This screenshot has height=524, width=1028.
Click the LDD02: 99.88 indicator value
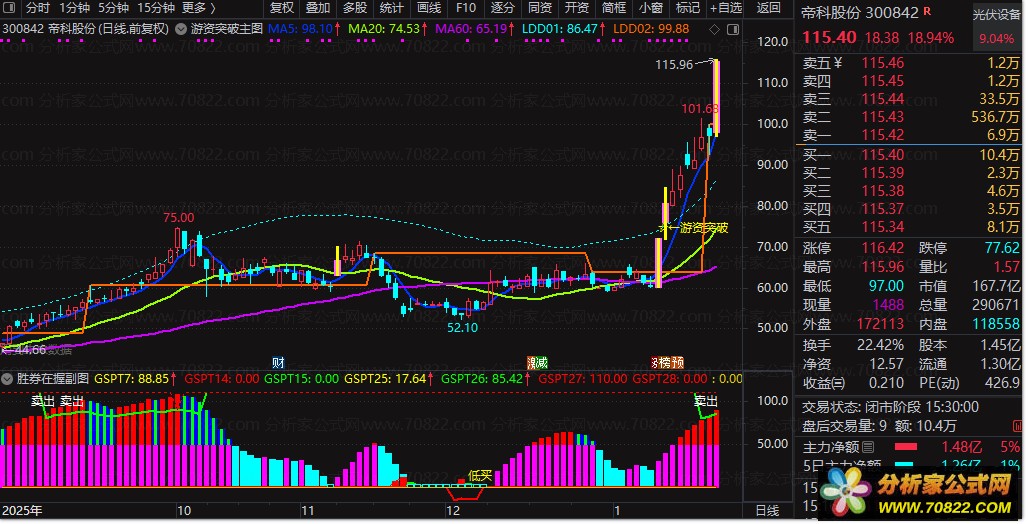[651, 29]
